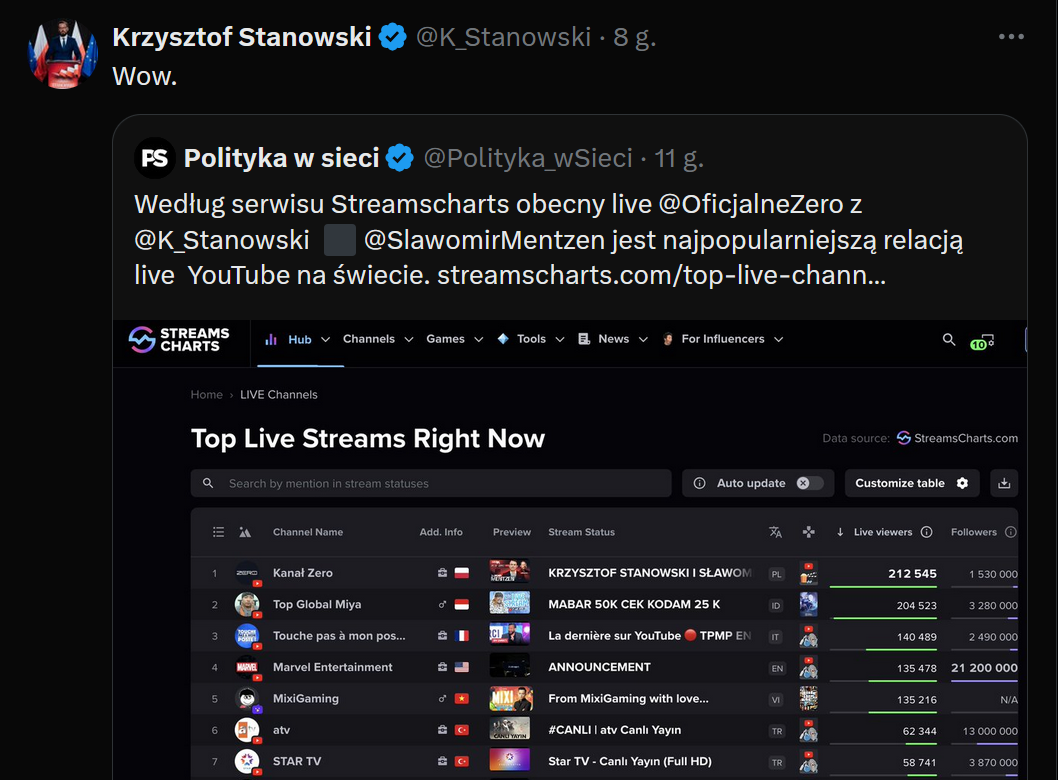This screenshot has height=780, width=1058.
Task: Click the list view icon in table header
Action: [218, 532]
